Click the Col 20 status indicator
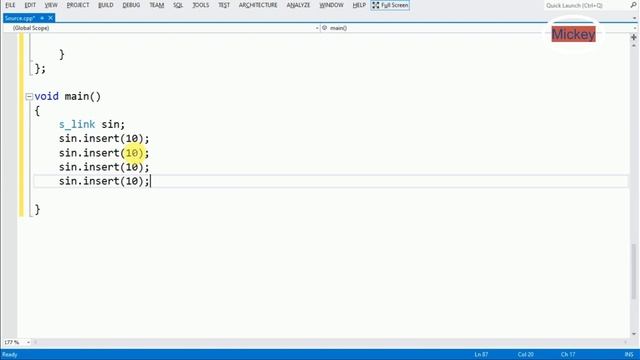This screenshot has height=360, width=640. (x=525, y=354)
